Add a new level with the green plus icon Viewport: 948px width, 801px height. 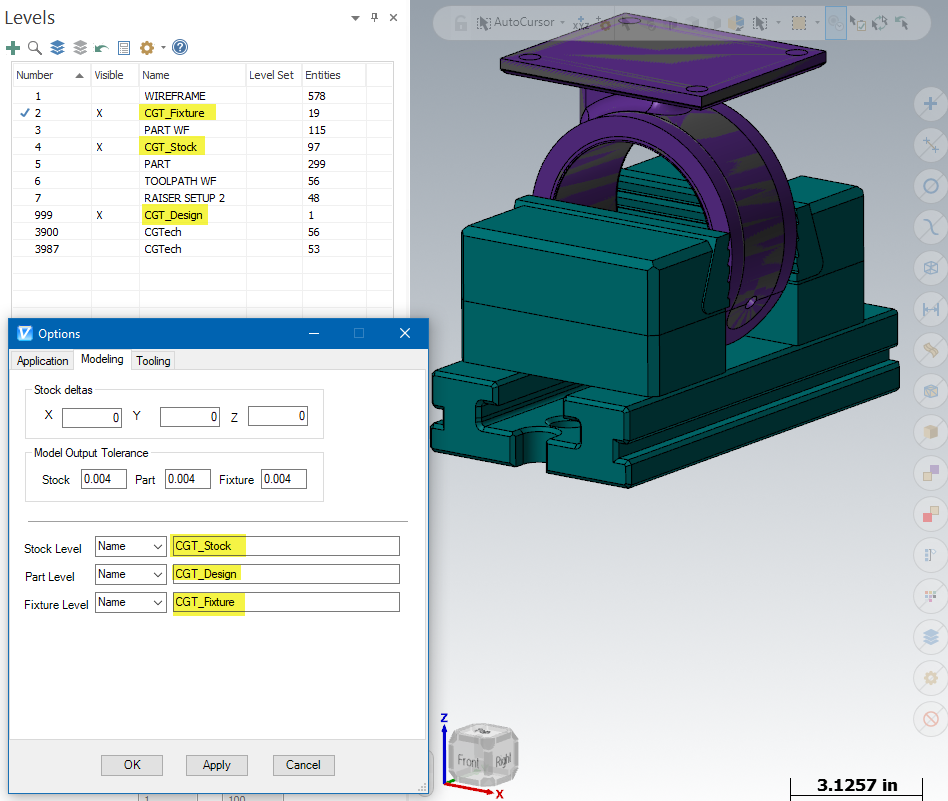pyautogui.click(x=13, y=47)
